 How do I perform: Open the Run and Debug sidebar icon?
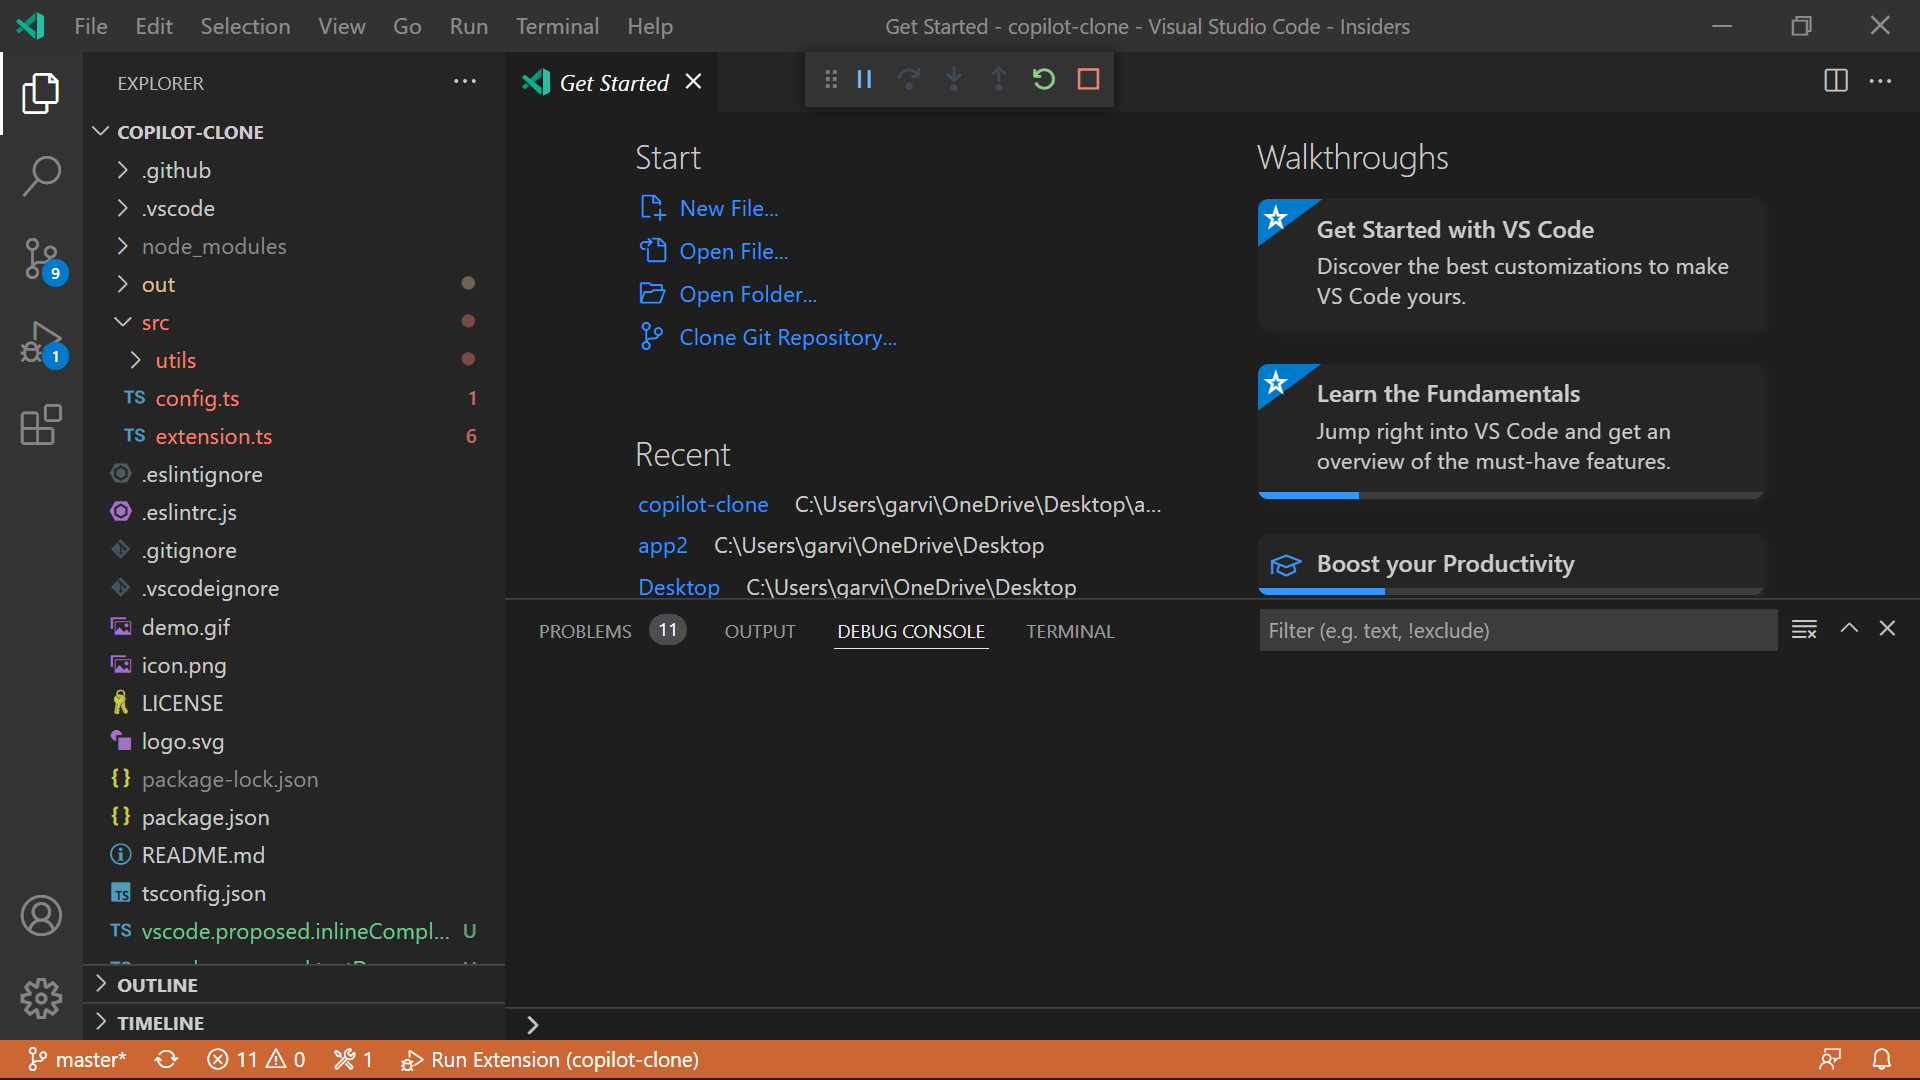41,343
